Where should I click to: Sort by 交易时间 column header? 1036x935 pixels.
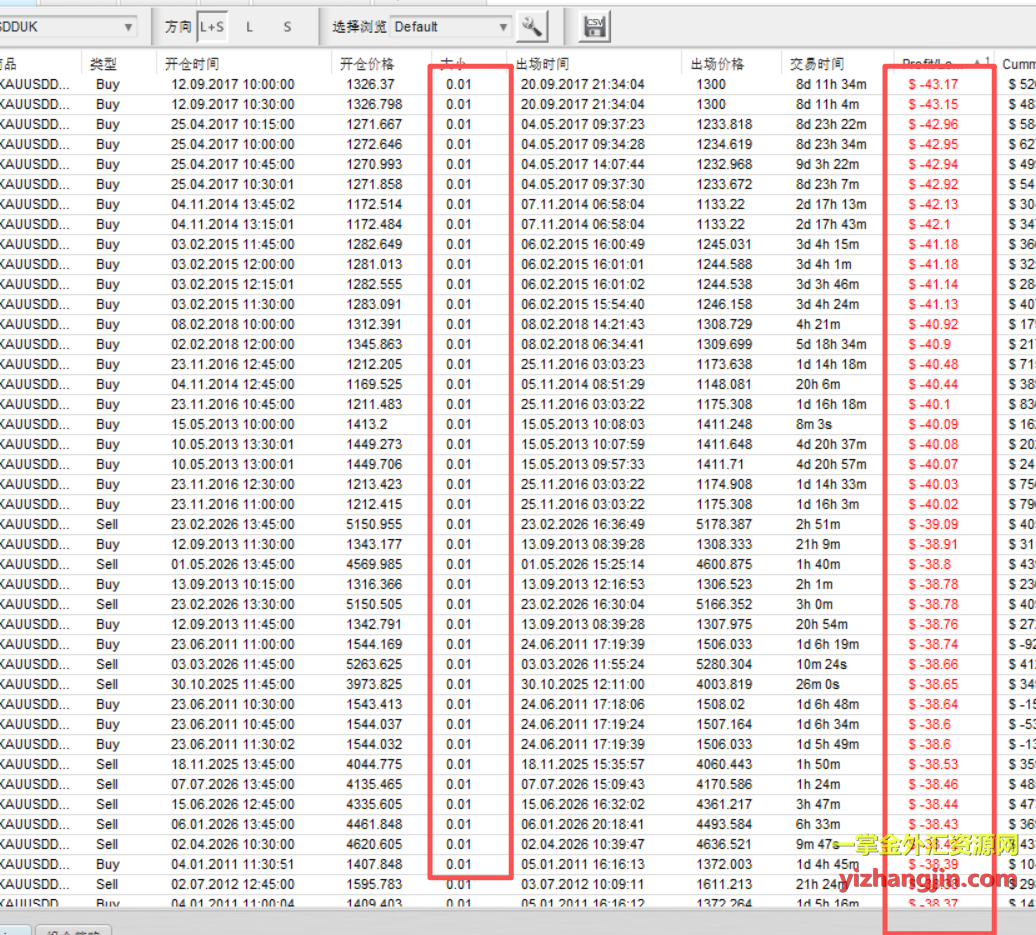[817, 64]
